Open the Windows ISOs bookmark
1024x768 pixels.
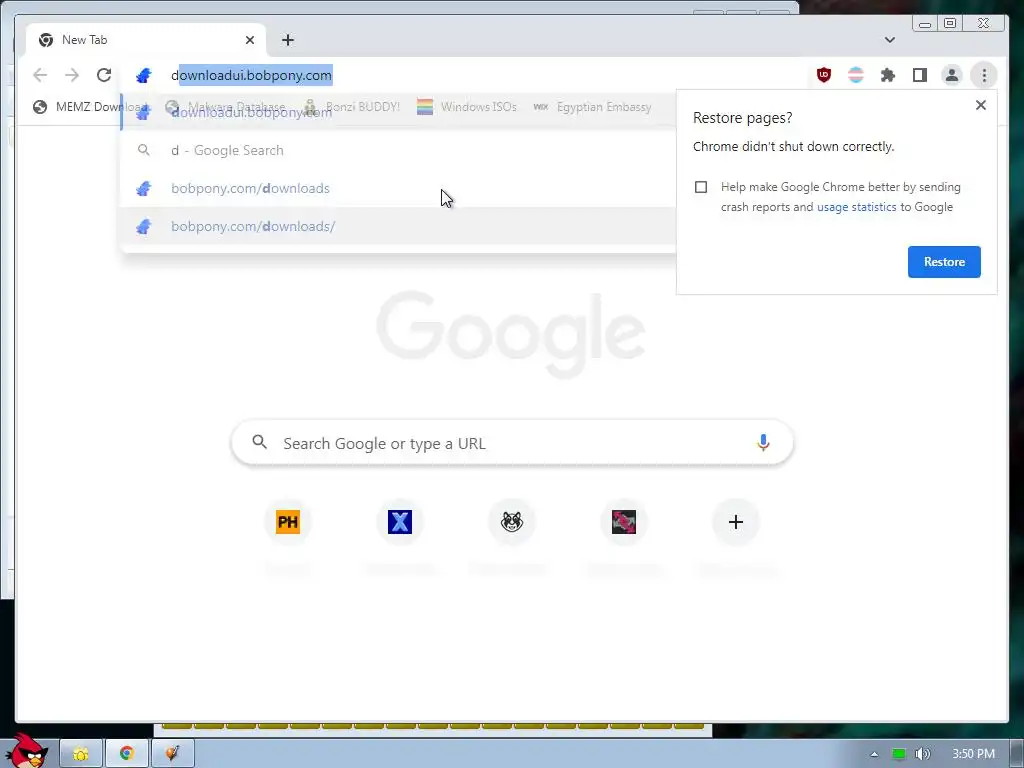pos(467,106)
